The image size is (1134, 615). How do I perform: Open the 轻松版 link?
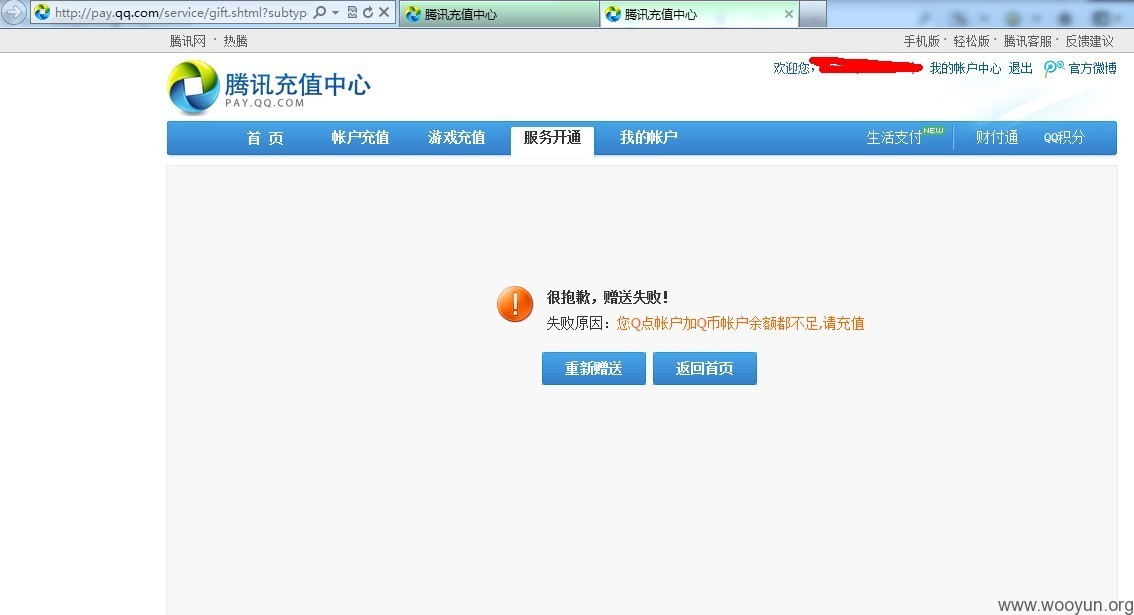pyautogui.click(x=971, y=41)
